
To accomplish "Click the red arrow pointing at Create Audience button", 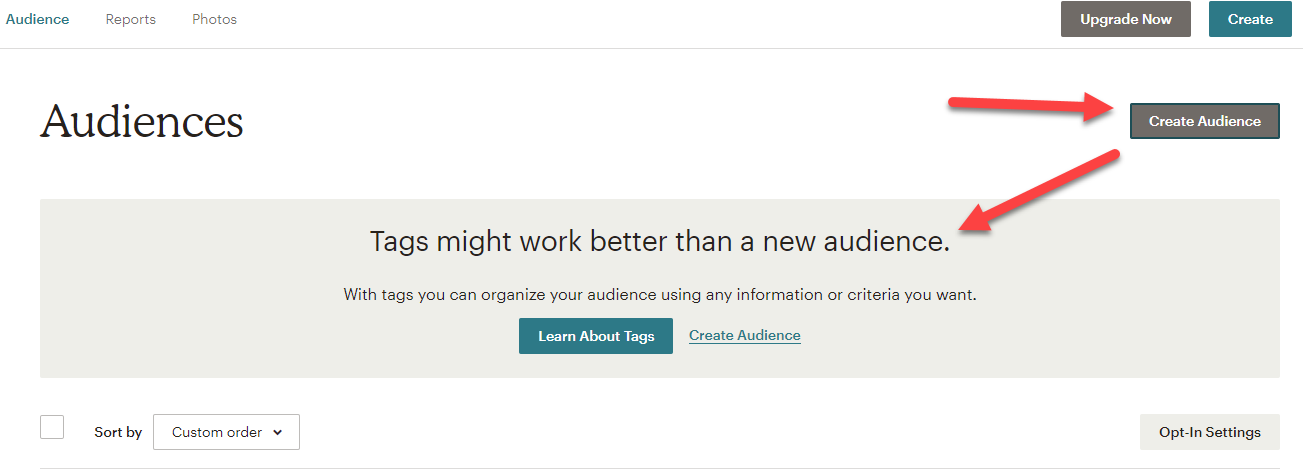I will coord(1036,107).
